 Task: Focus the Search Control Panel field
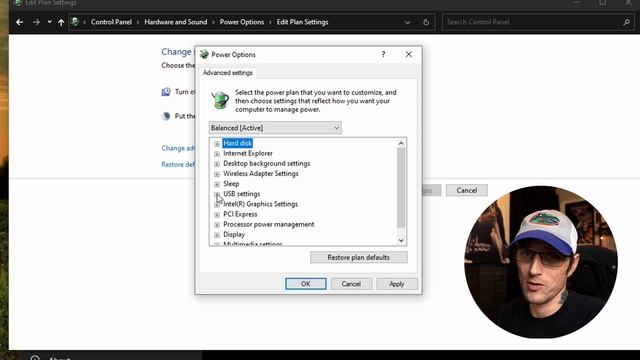(538, 22)
